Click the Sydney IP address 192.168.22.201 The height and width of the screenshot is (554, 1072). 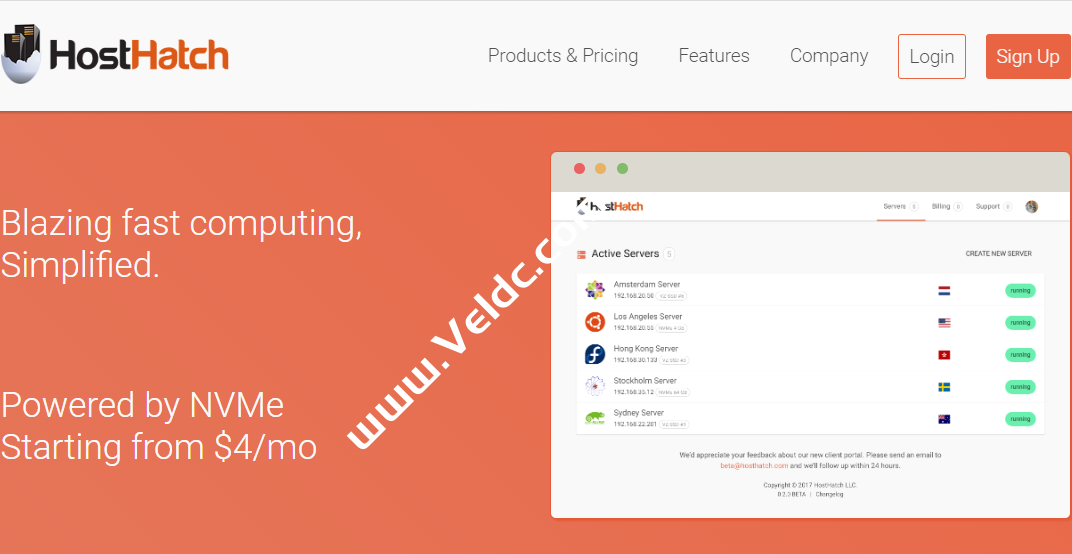634,425
